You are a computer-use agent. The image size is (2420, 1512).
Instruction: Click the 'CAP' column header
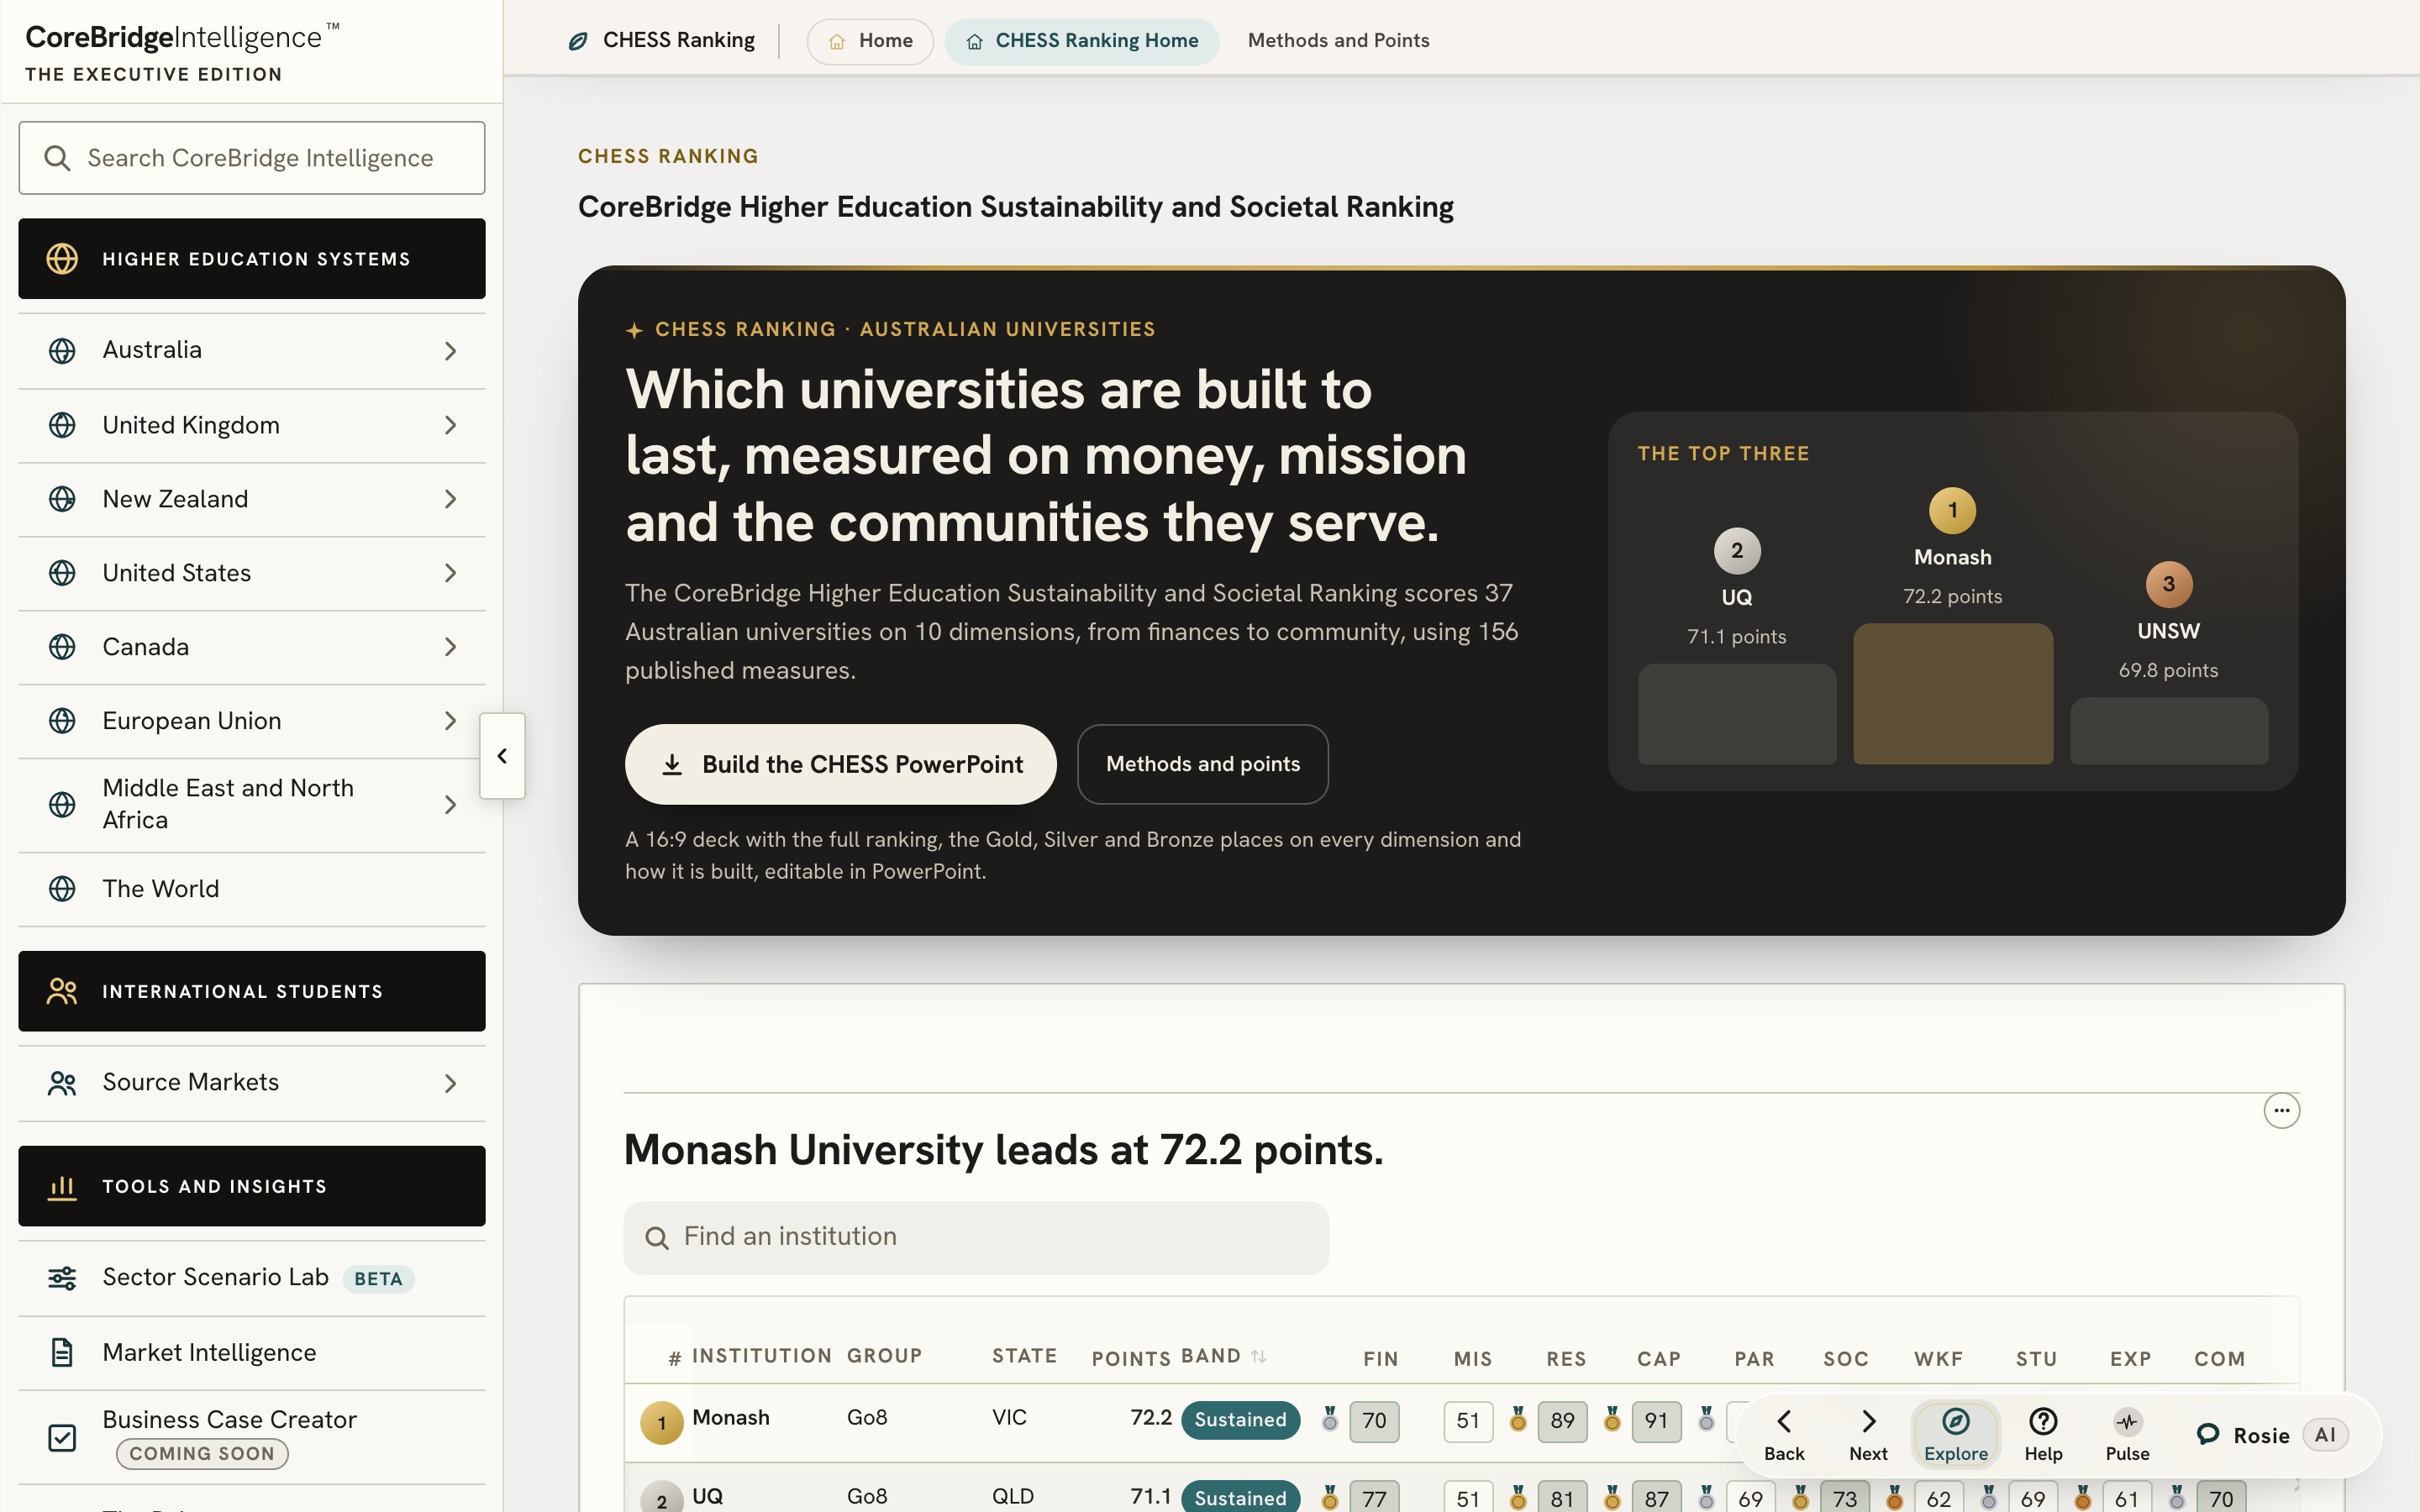point(1658,1359)
